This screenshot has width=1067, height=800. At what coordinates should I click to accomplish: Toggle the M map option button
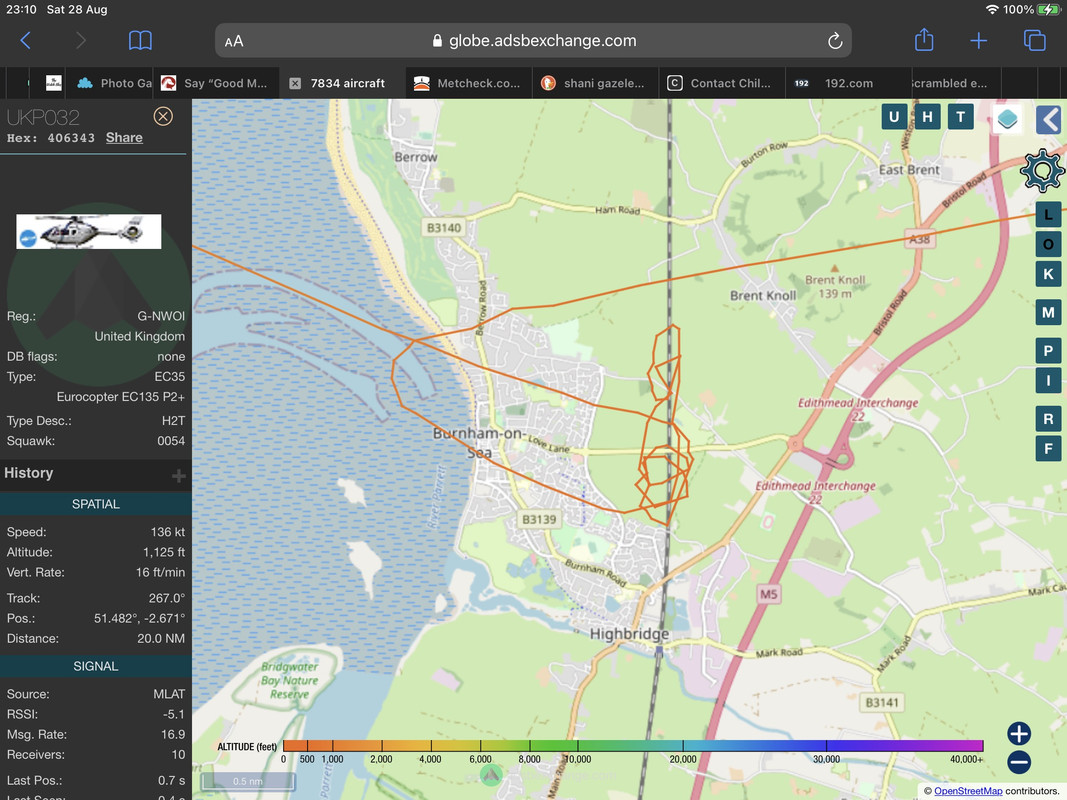(1048, 312)
